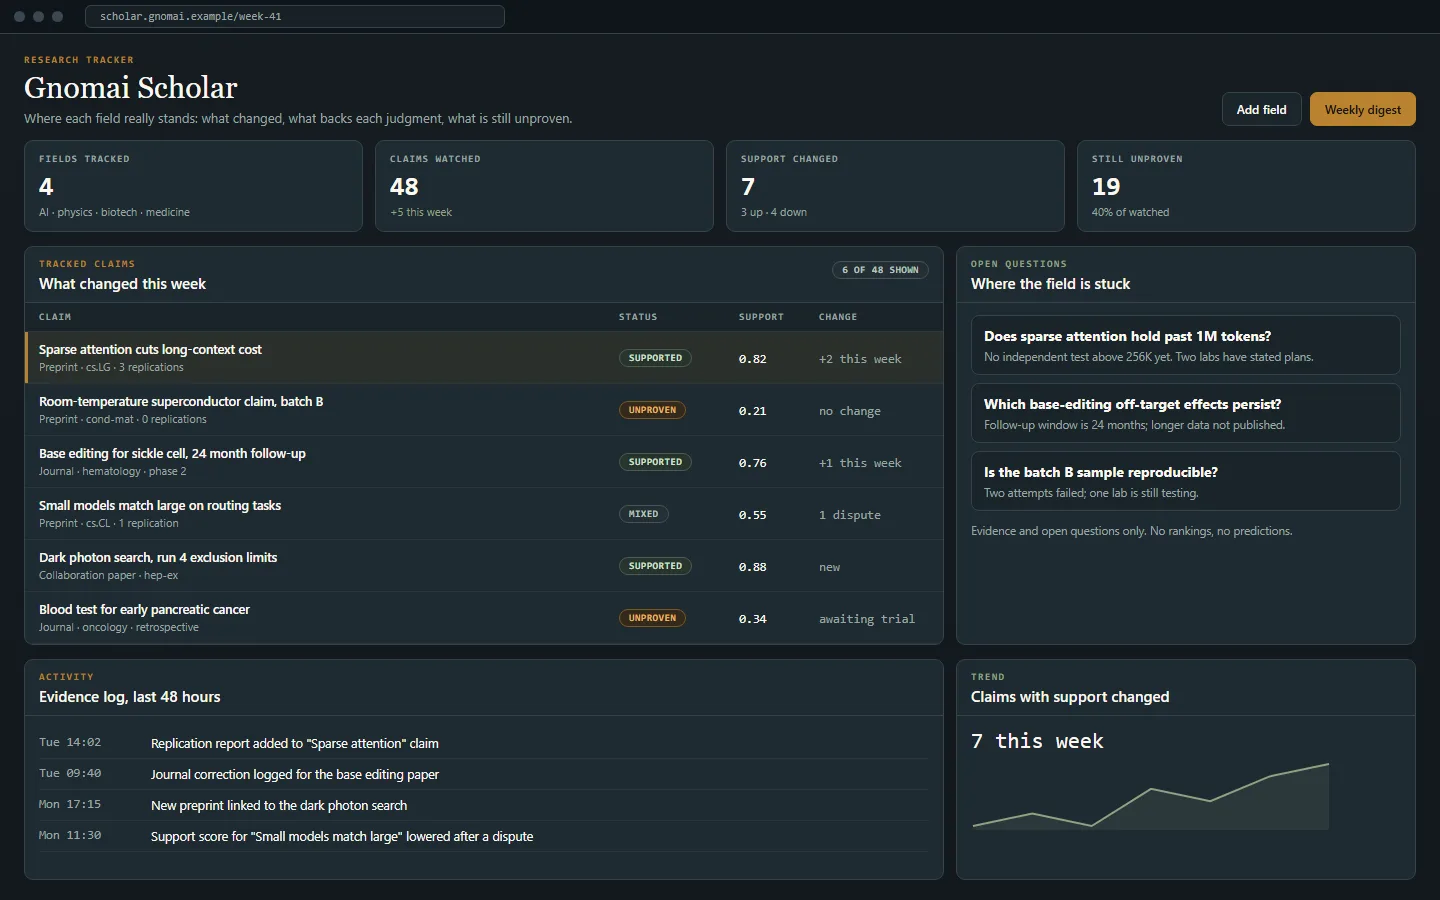Click the '+1 this week' change value
This screenshot has width=1440, height=900.
point(860,463)
